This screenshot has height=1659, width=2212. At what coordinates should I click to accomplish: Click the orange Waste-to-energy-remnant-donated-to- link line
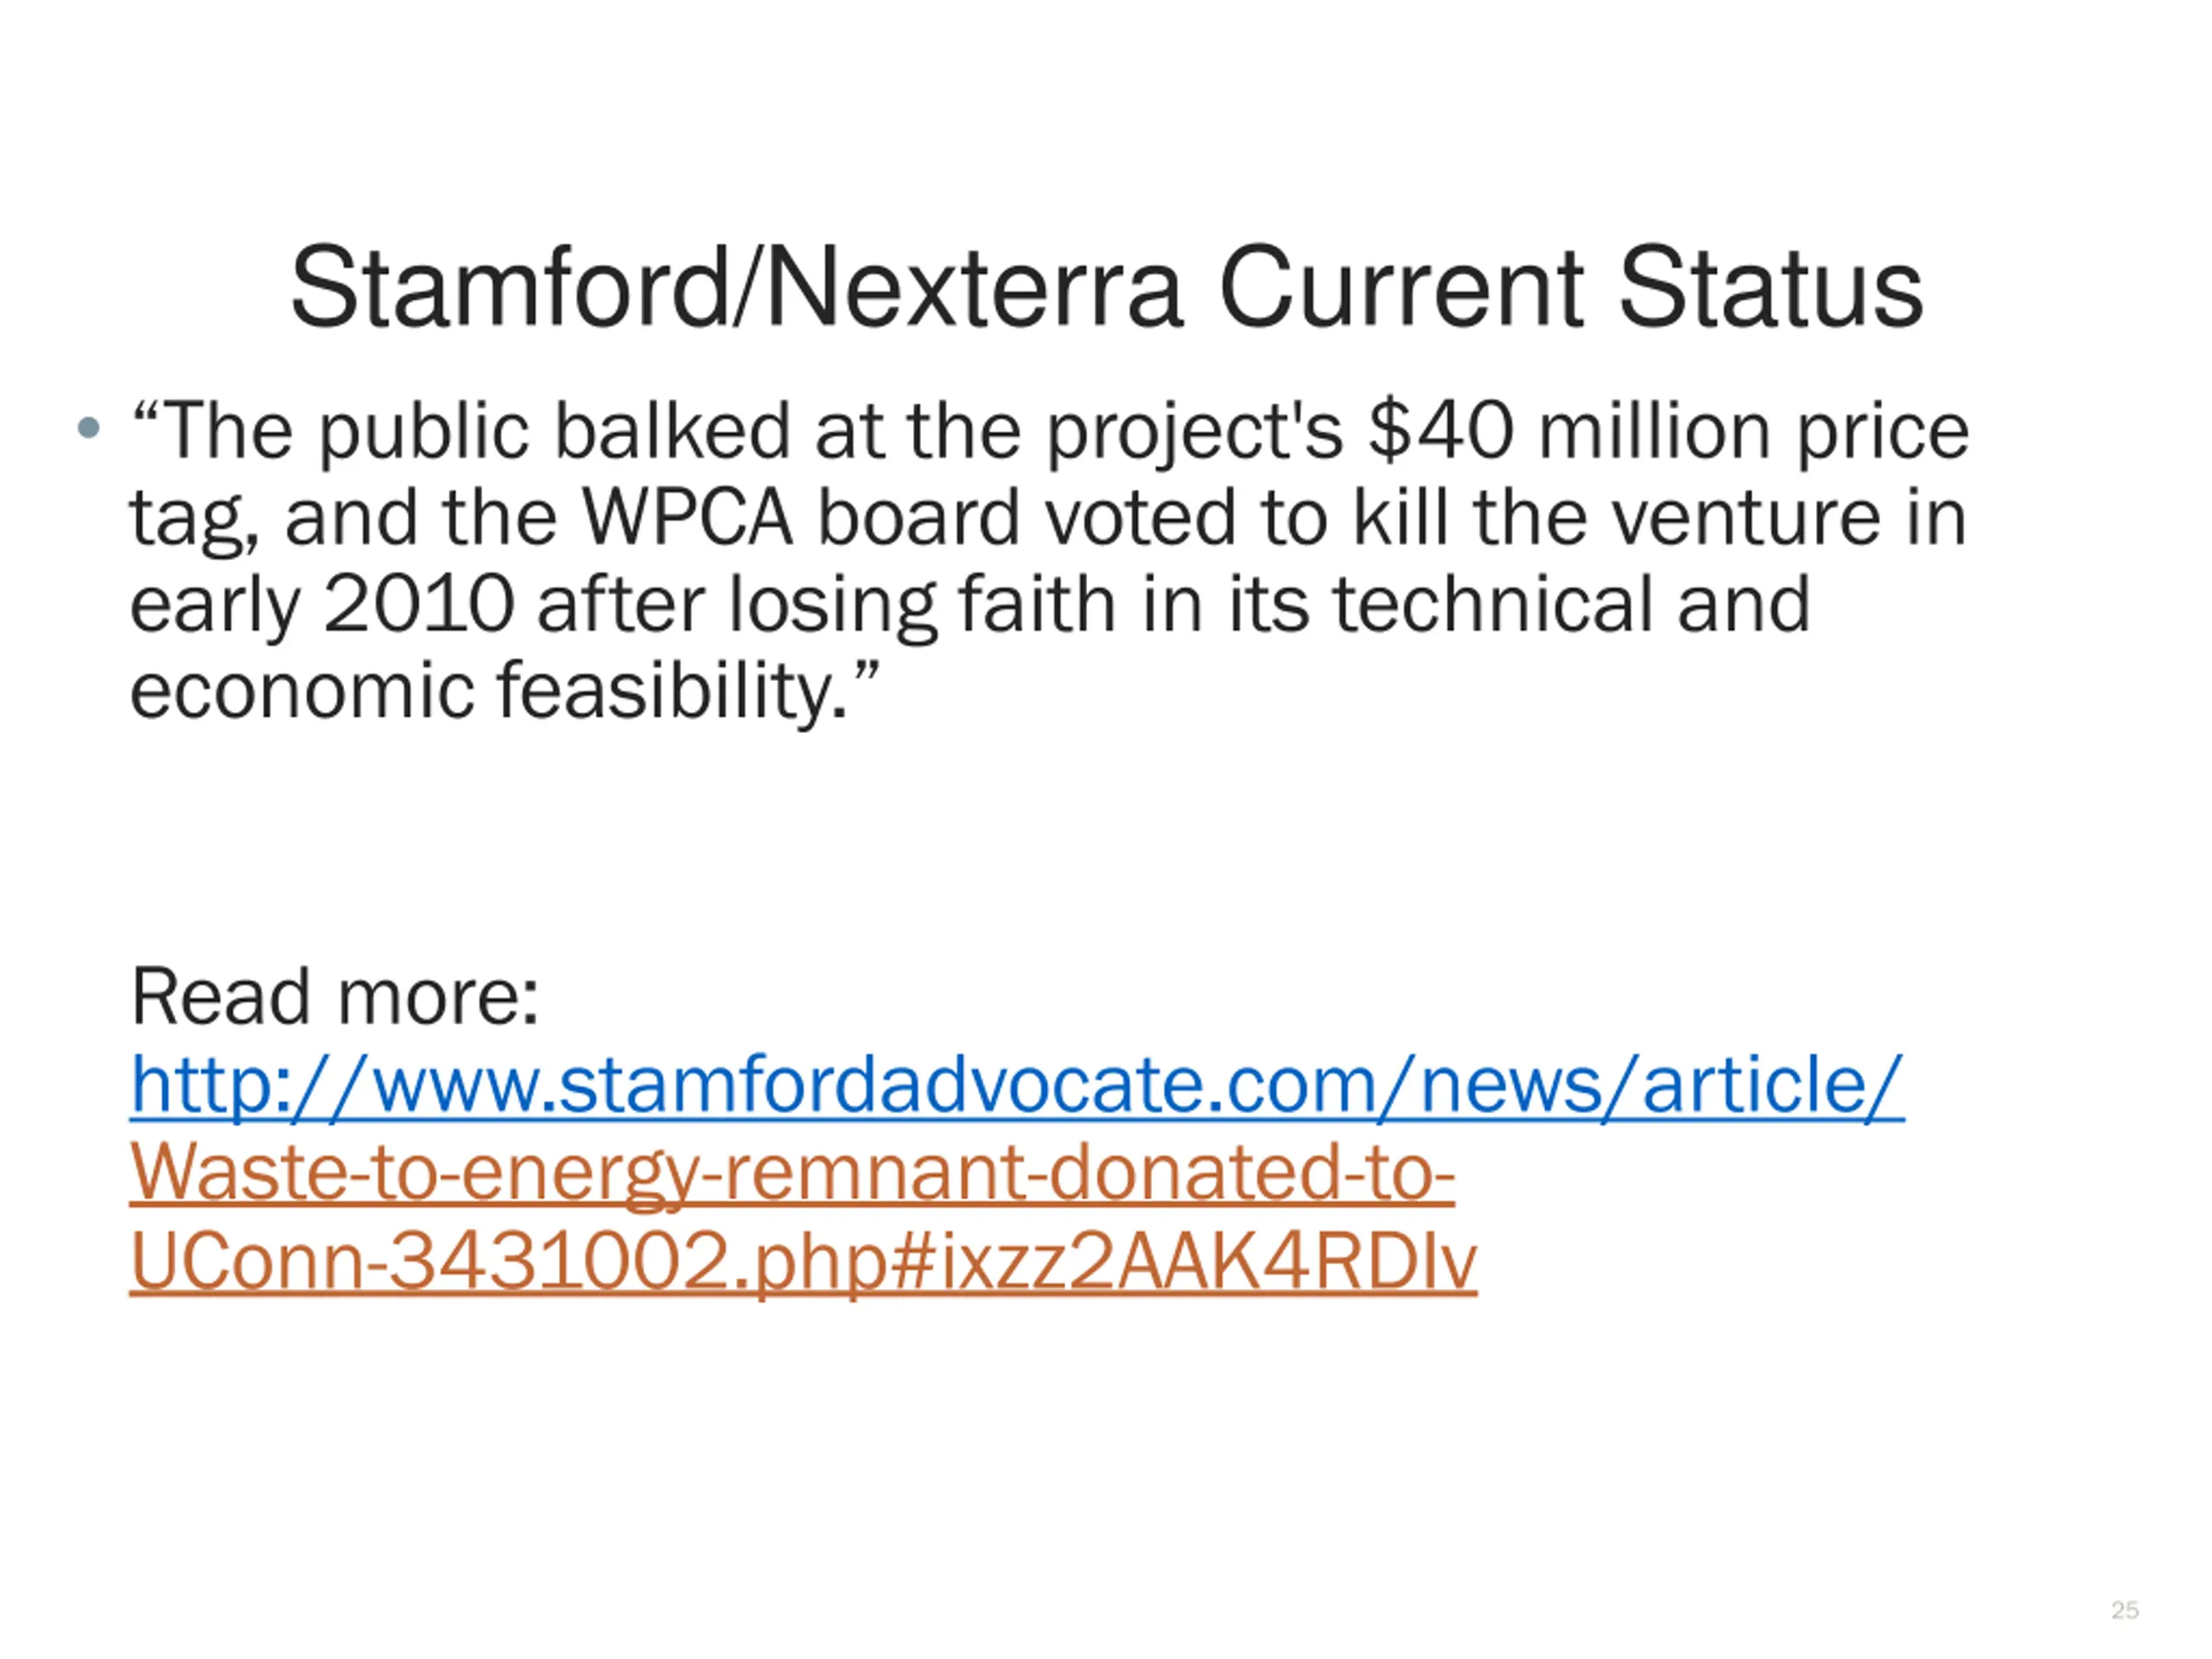[x=792, y=1174]
